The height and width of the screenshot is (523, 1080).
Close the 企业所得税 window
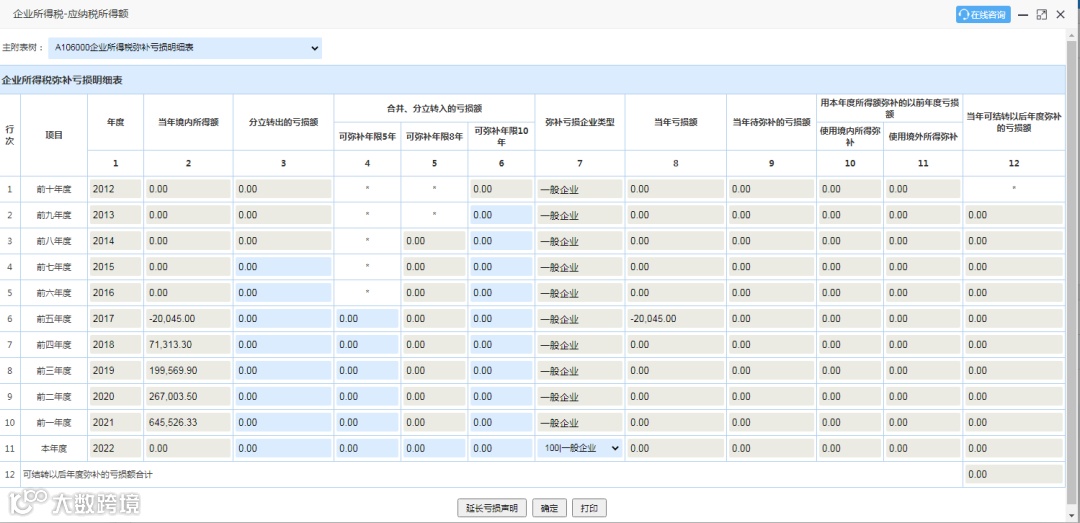(1061, 14)
